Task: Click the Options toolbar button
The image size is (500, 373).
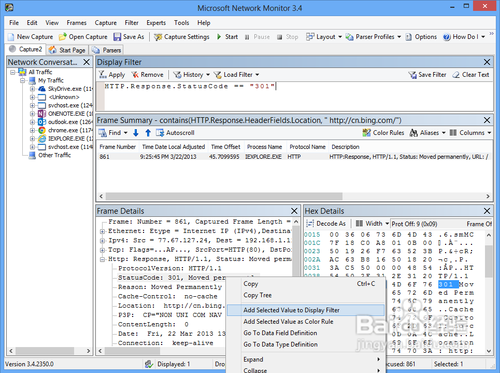Action: (x=421, y=37)
